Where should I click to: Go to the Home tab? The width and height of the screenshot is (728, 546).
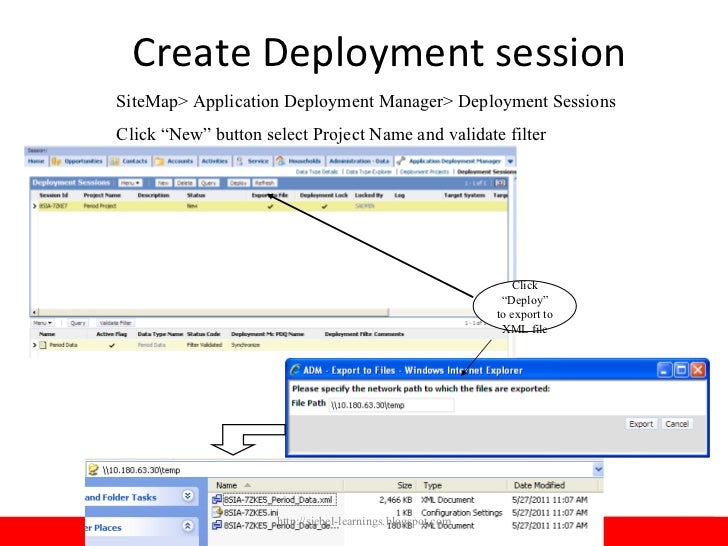click(36, 161)
